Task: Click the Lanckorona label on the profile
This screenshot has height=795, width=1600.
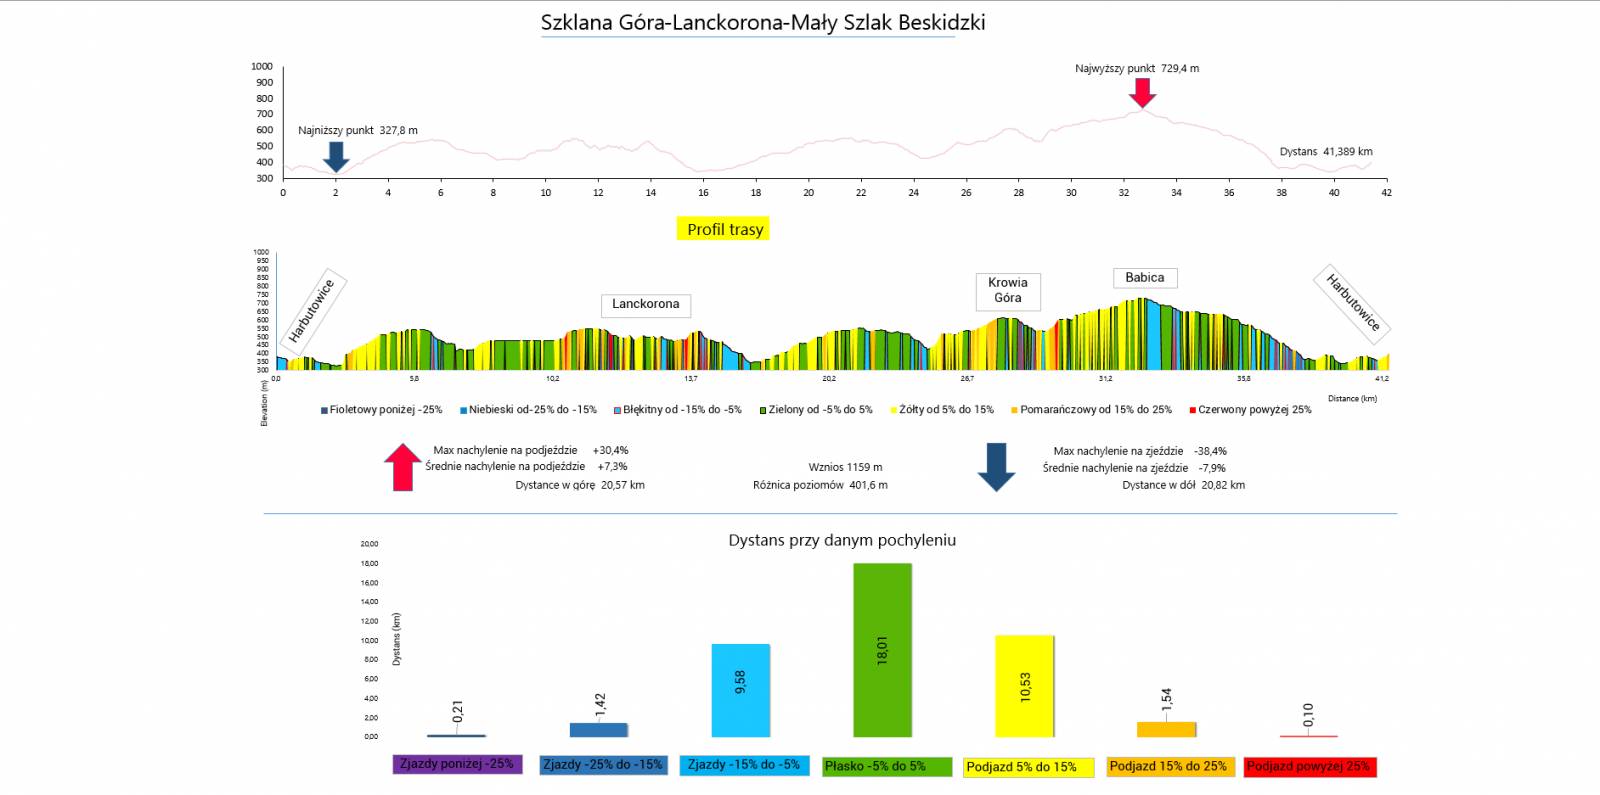Action: pyautogui.click(x=645, y=304)
